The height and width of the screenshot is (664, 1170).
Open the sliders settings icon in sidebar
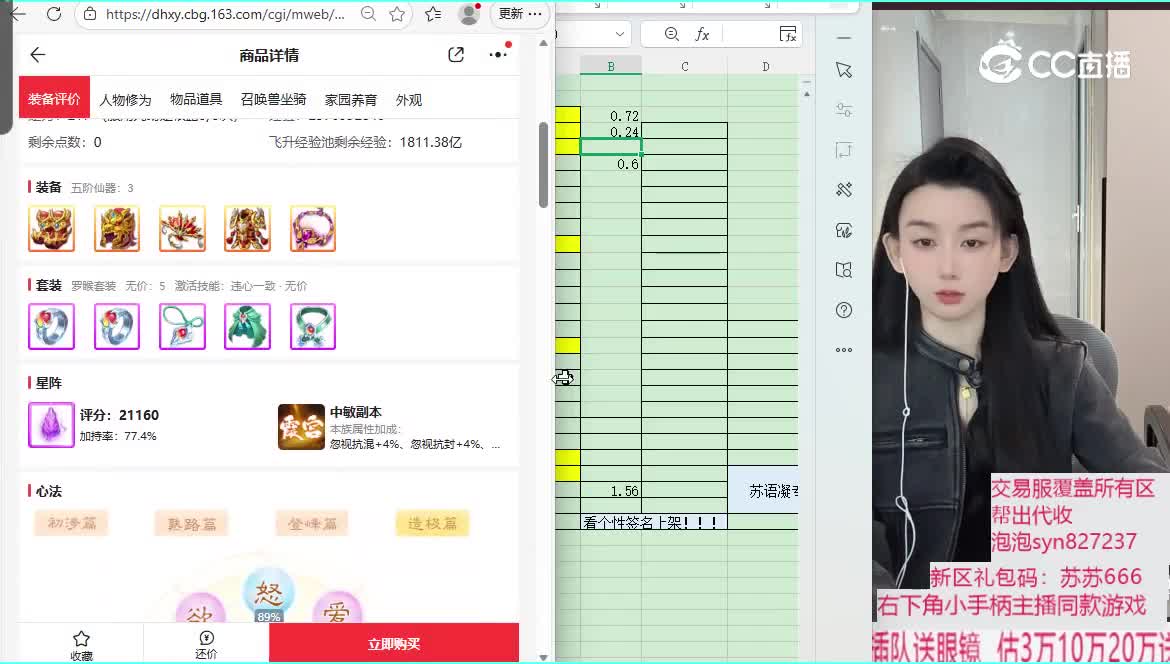[844, 110]
